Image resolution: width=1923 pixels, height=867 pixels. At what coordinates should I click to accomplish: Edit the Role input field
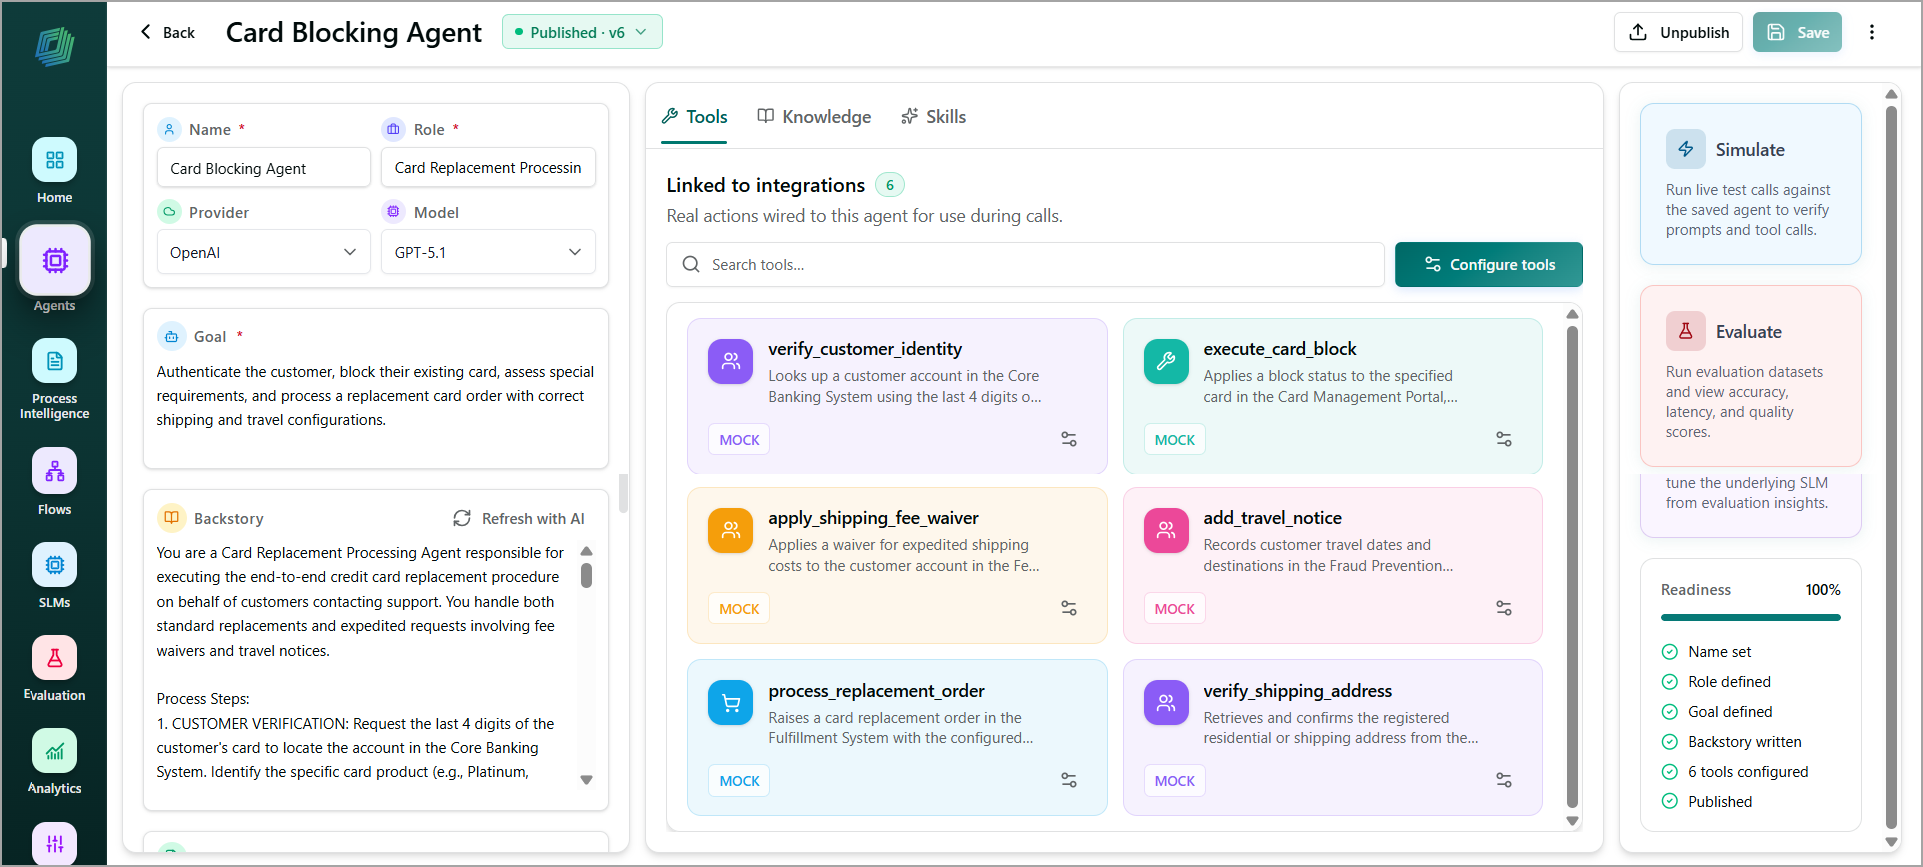point(488,168)
